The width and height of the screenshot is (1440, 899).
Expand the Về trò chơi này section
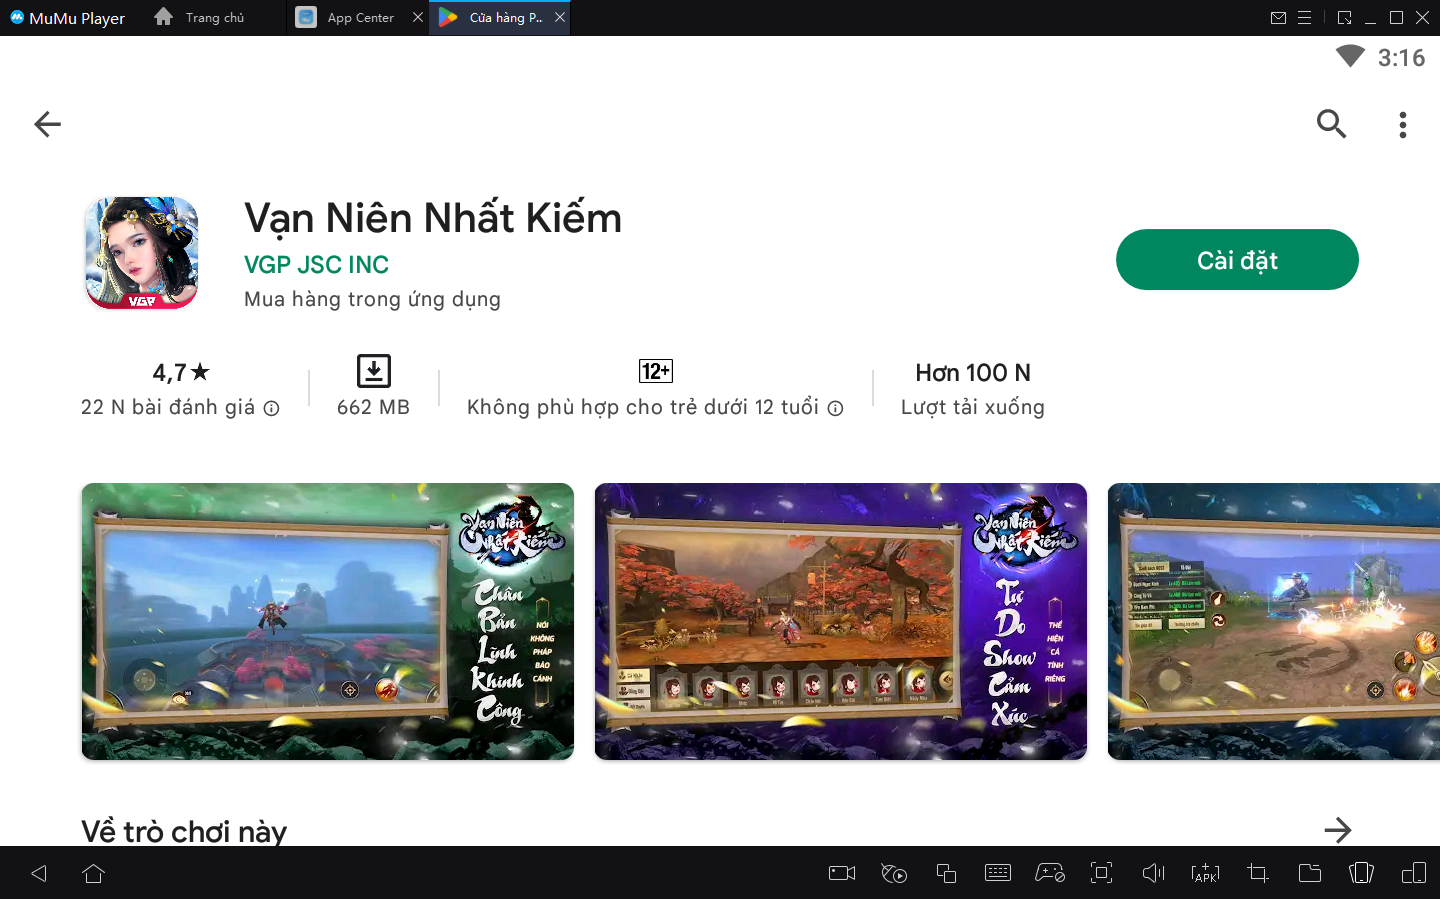point(1337,830)
